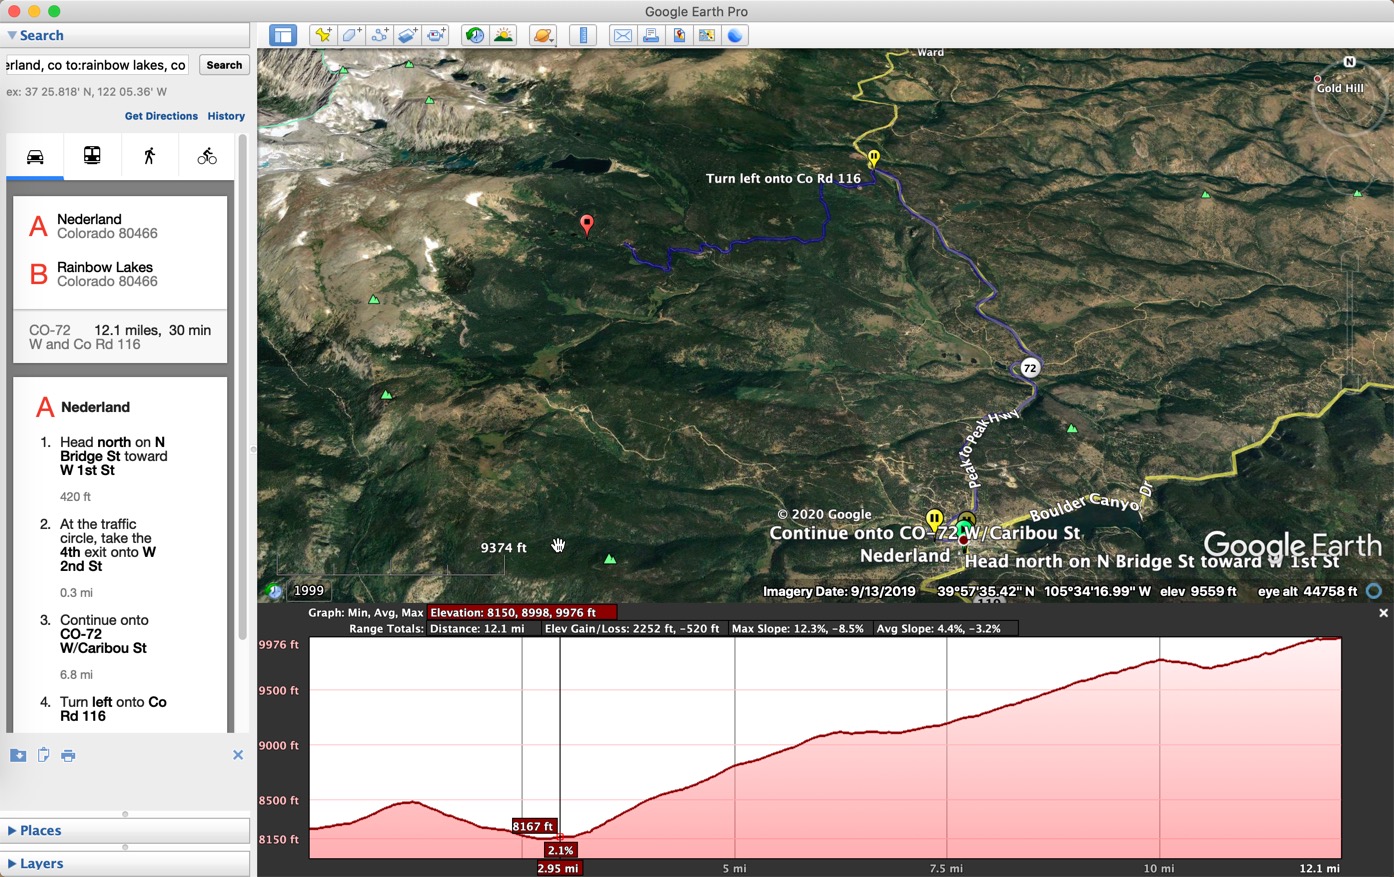Select the Add Path tool
The image size is (1394, 877).
pos(379,35)
